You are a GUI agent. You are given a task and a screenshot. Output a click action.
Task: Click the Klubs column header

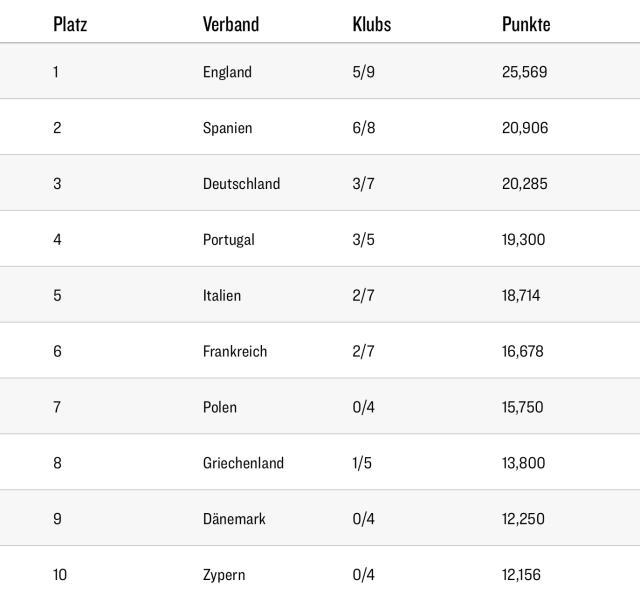click(371, 24)
